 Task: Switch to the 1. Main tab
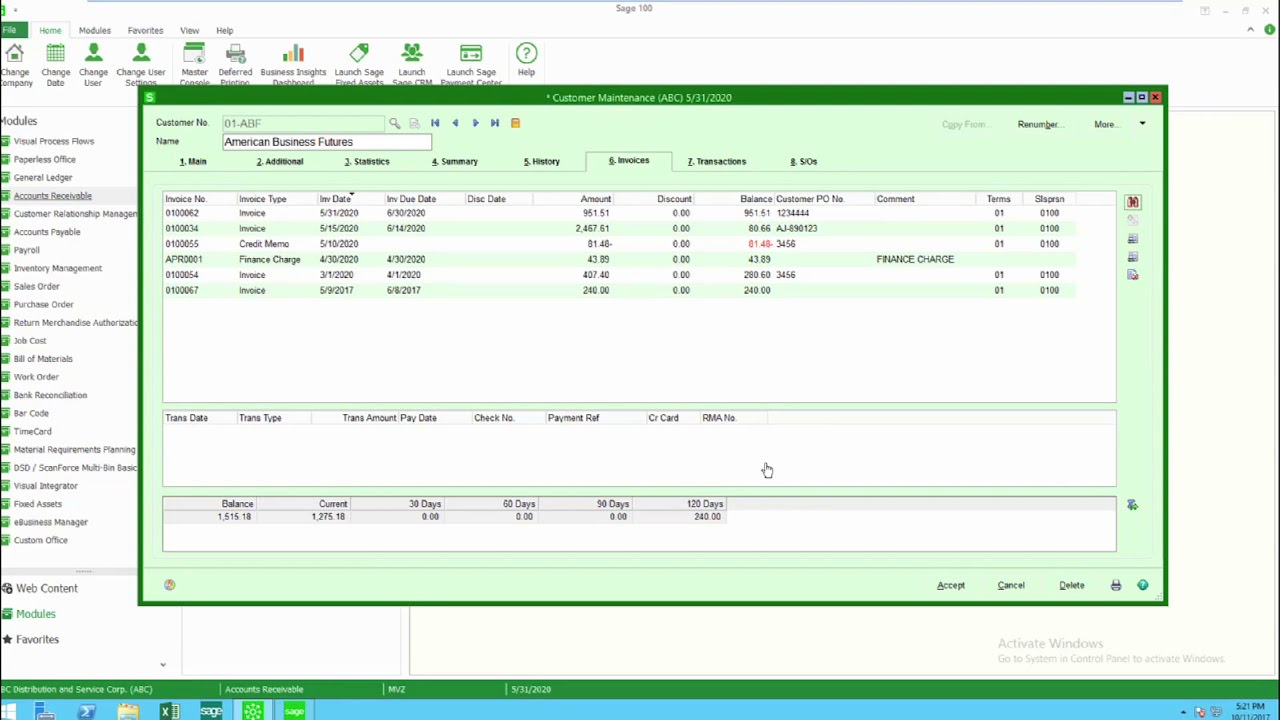pyautogui.click(x=193, y=161)
